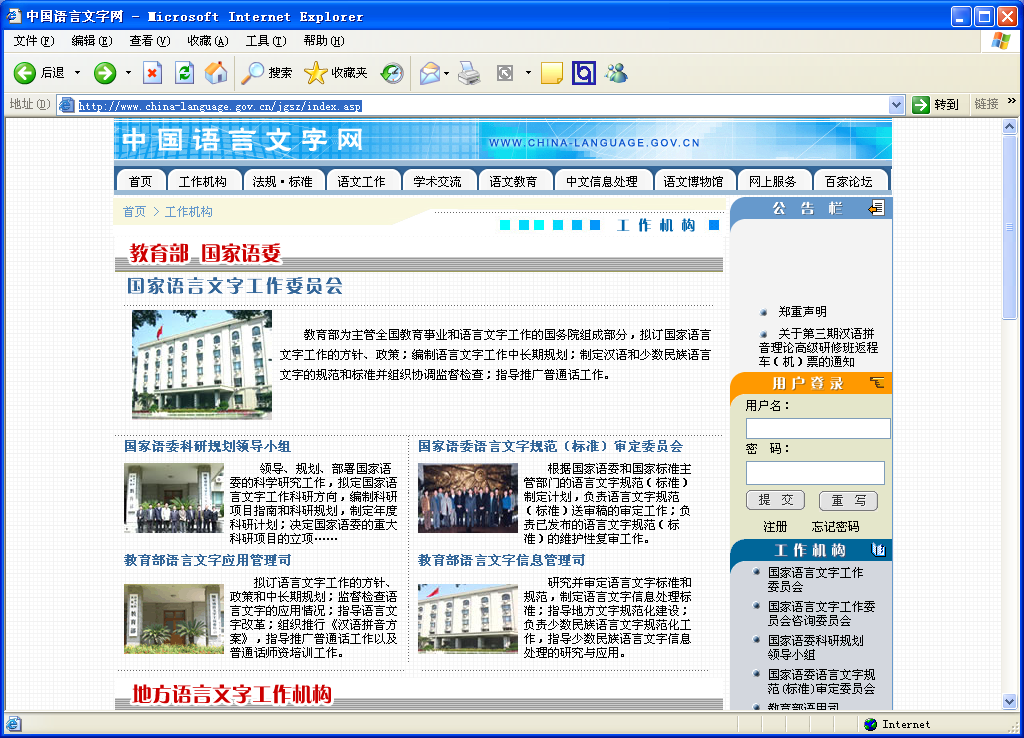Click the 用户名 username input field

(818, 428)
